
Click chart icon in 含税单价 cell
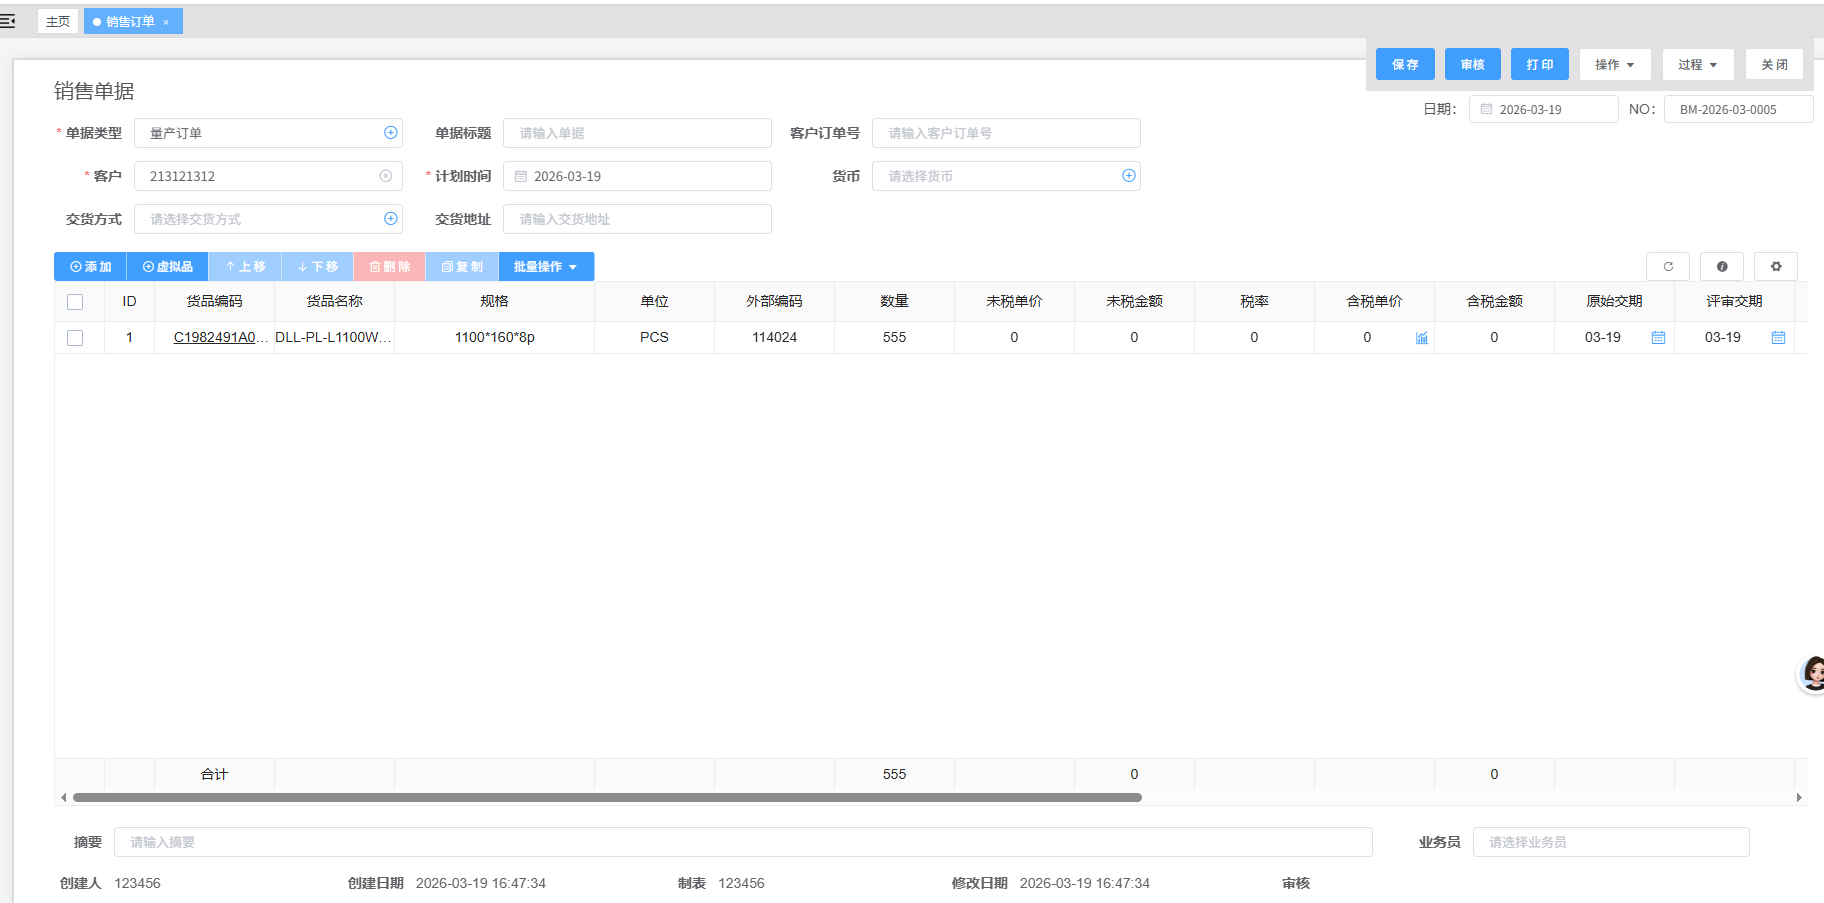(x=1421, y=338)
